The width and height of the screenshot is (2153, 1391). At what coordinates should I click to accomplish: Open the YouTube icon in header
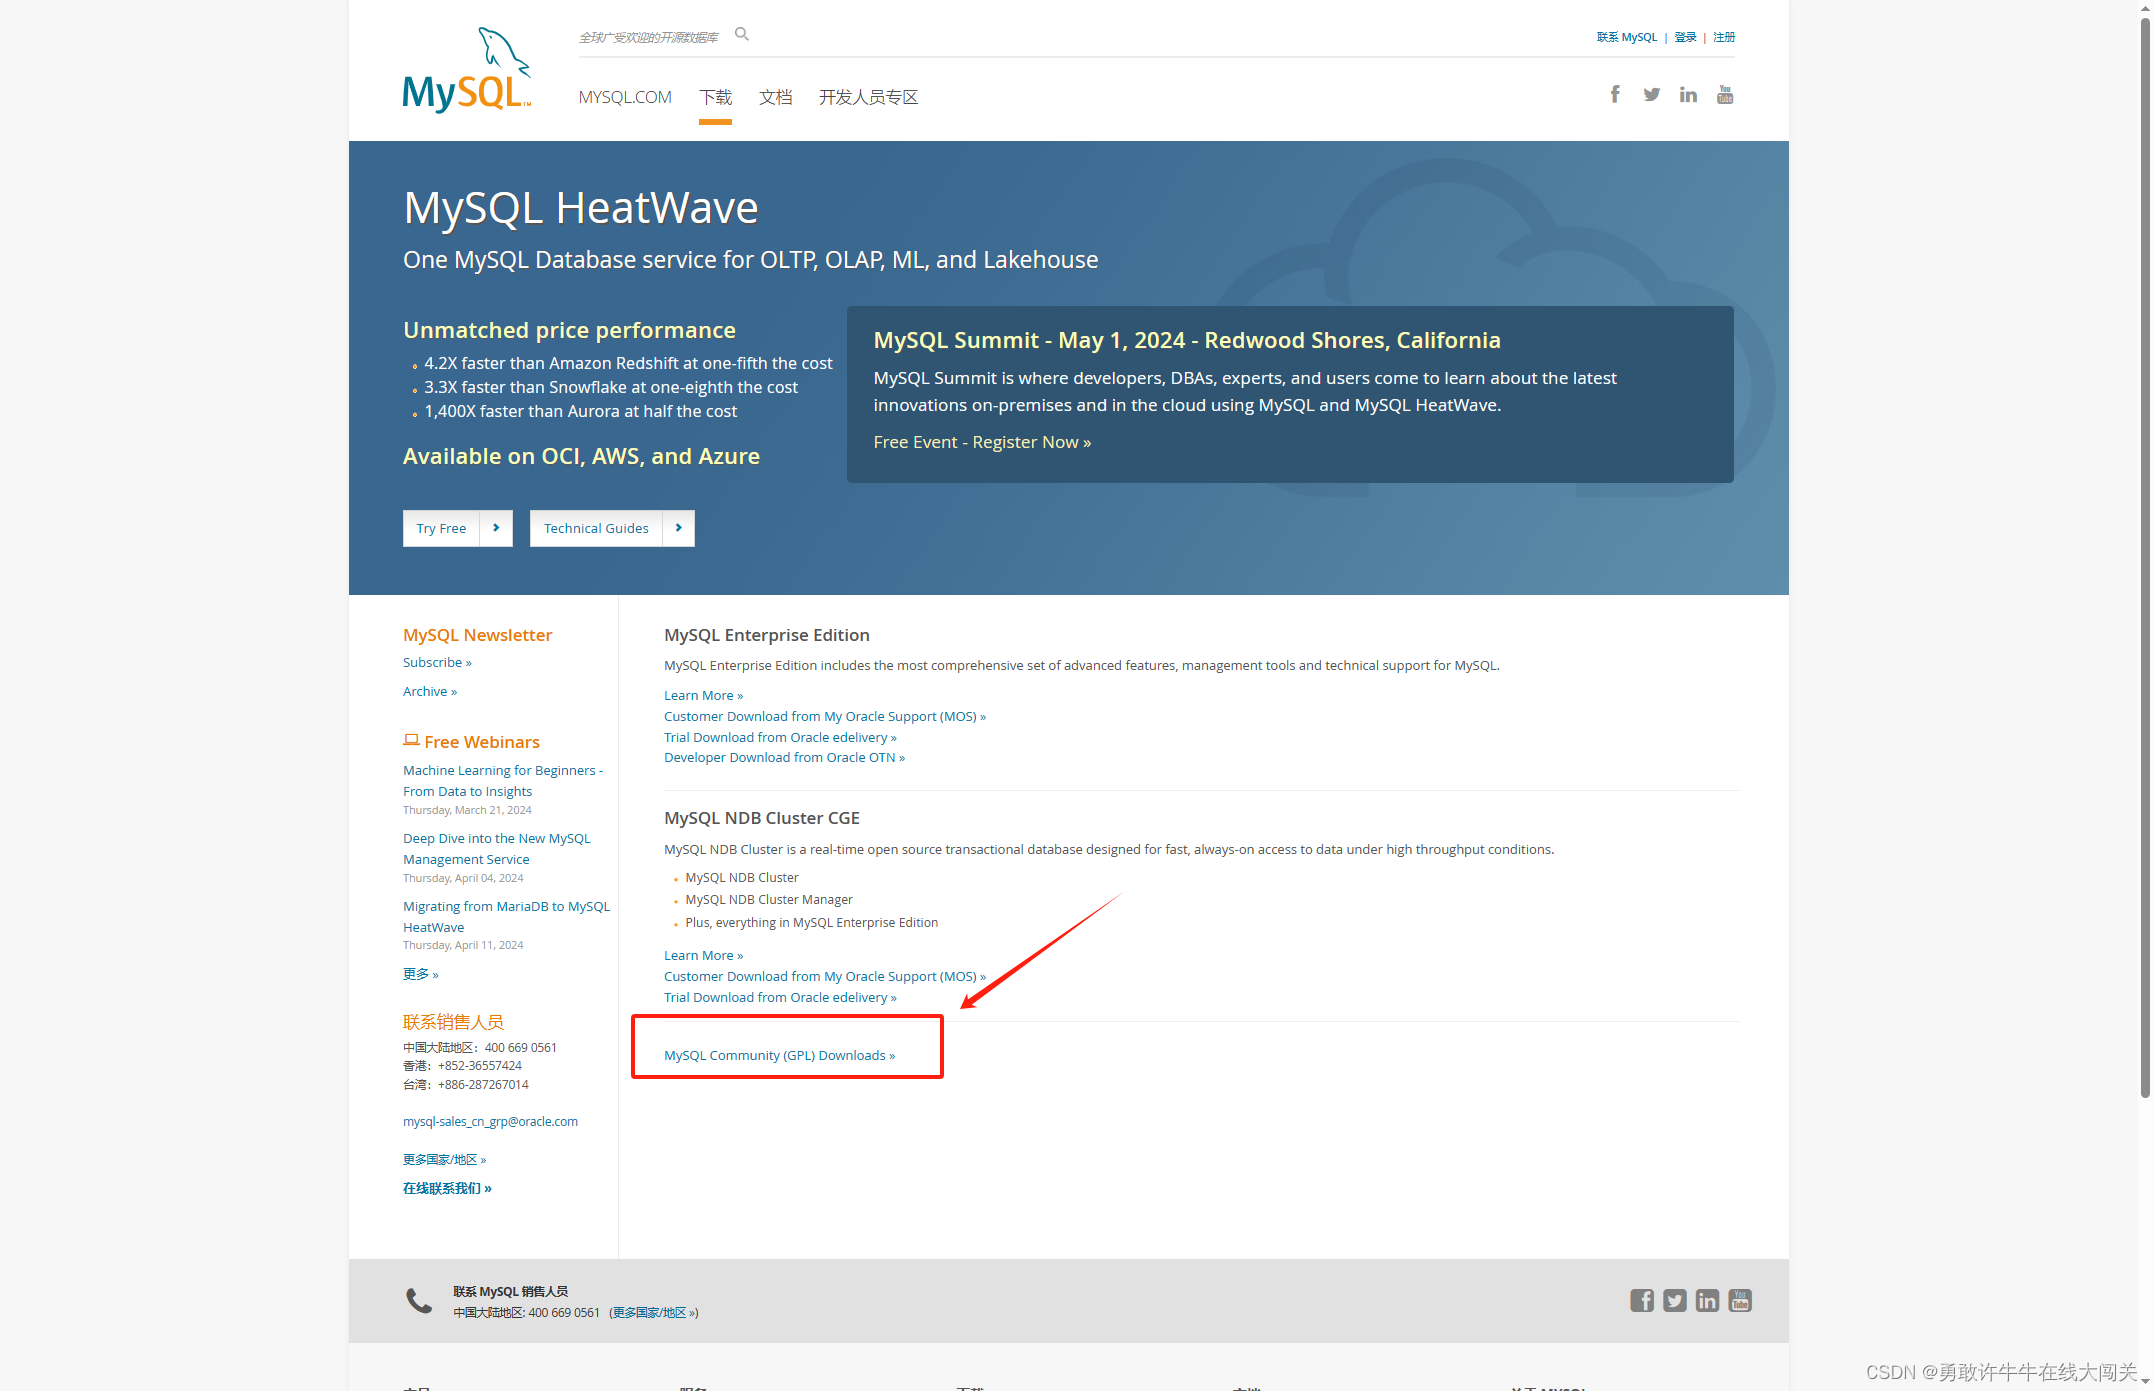click(x=1725, y=94)
